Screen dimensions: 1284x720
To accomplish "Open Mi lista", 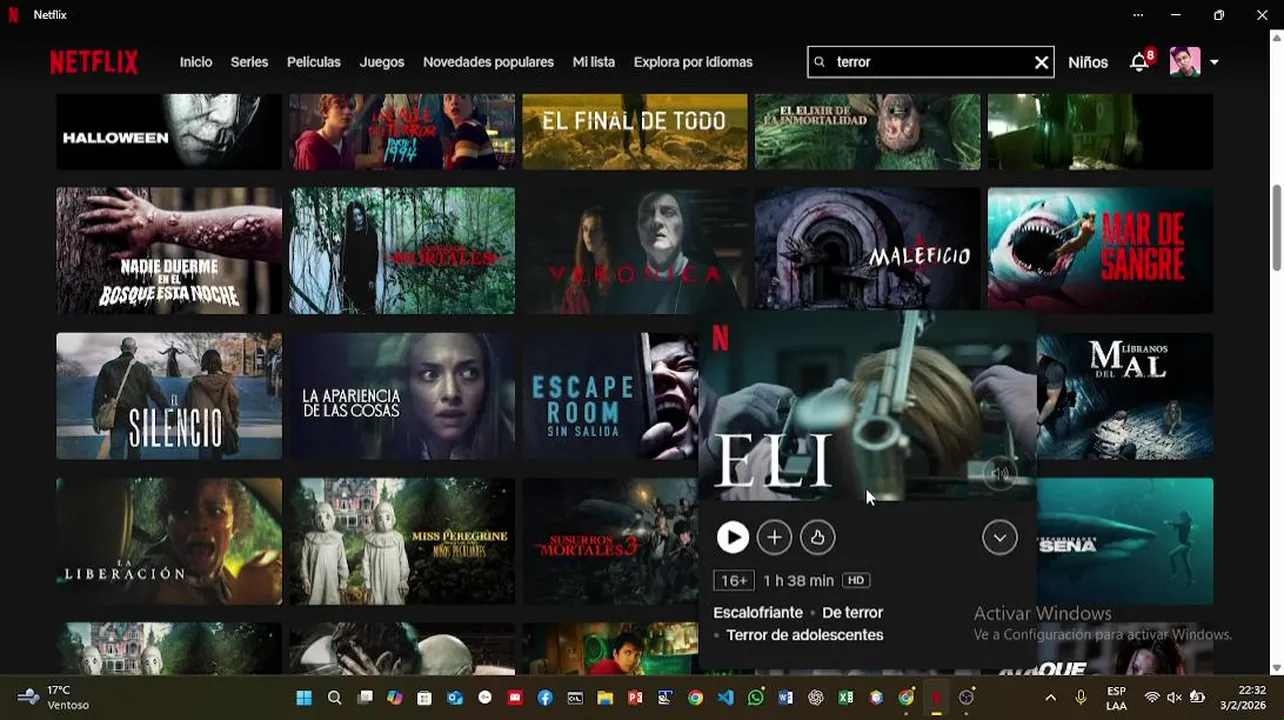I will click(x=594, y=62).
